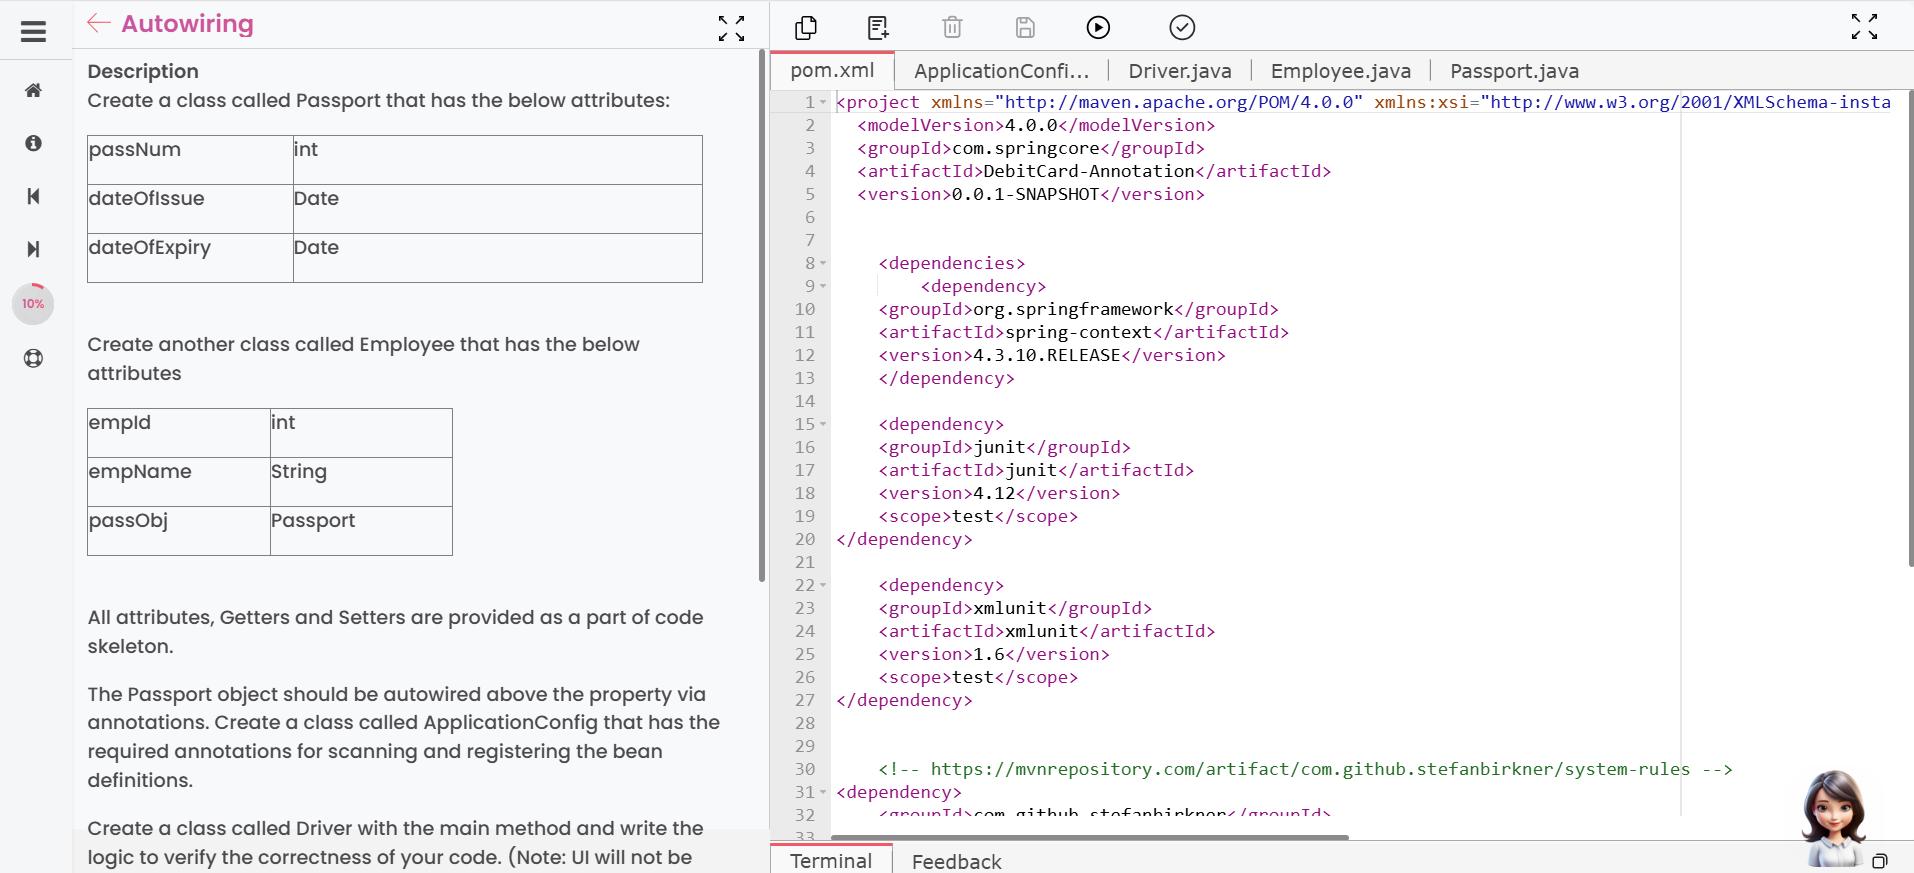Viewport: 1914px width, 873px height.
Task: Collapse the dependencies block at line 8
Action: point(823,264)
